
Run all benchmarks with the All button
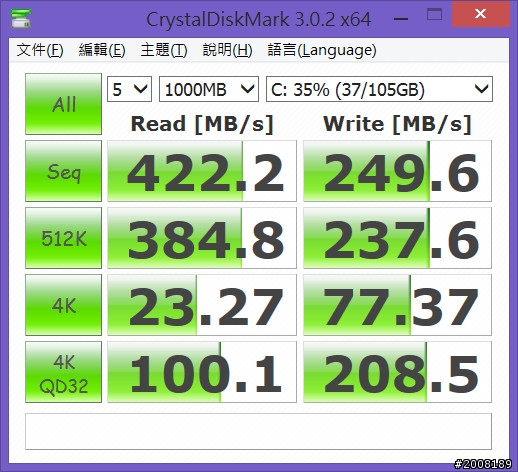click(63, 104)
